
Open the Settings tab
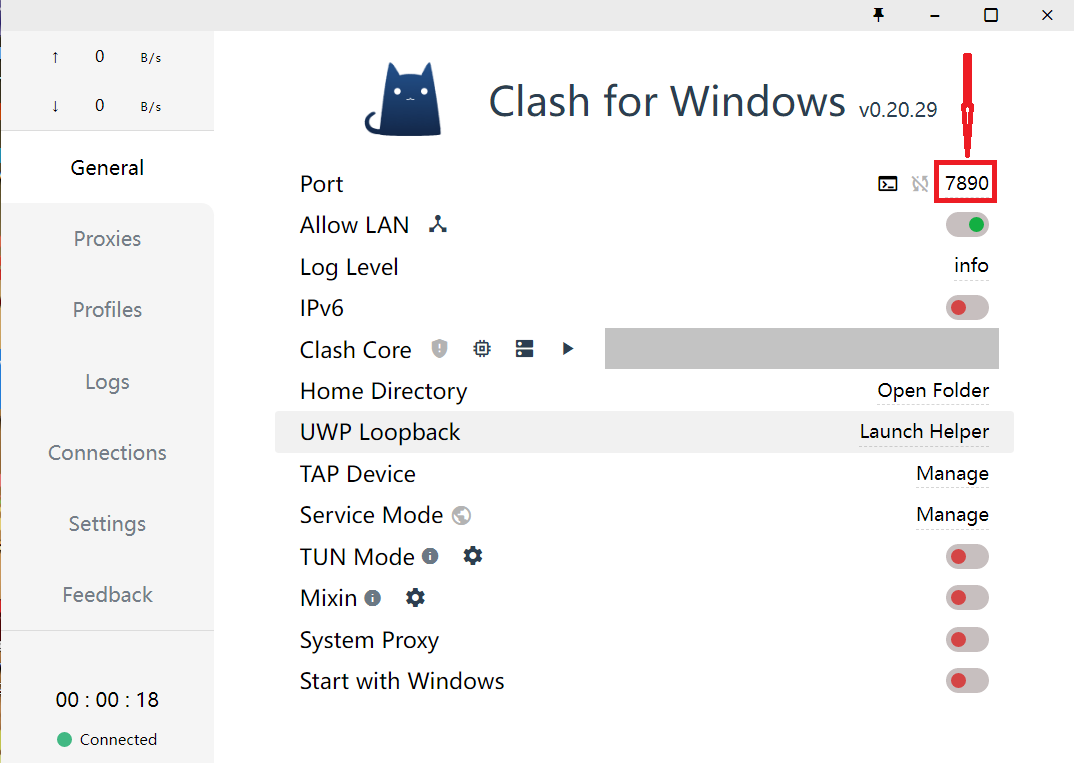[x=107, y=524]
